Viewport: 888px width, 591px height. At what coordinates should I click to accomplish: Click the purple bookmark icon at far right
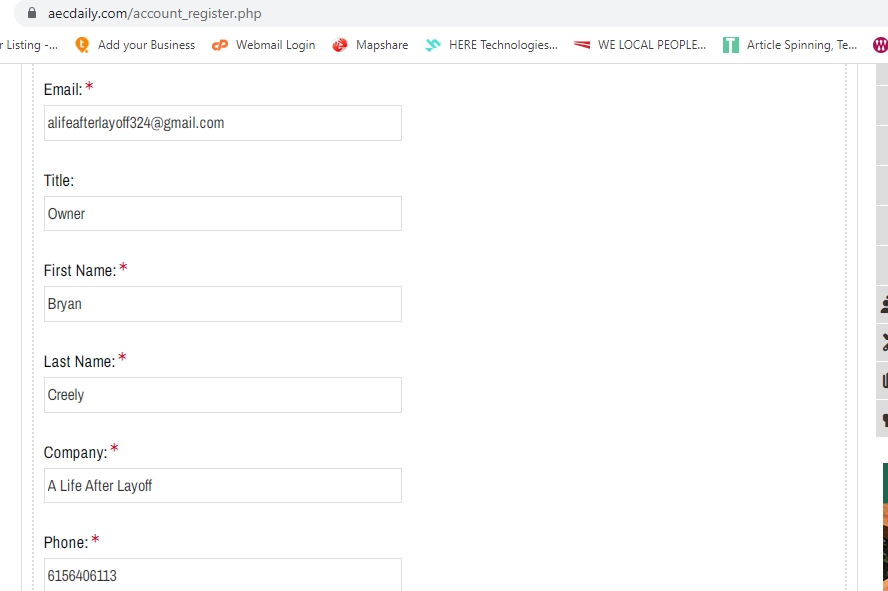[880, 45]
